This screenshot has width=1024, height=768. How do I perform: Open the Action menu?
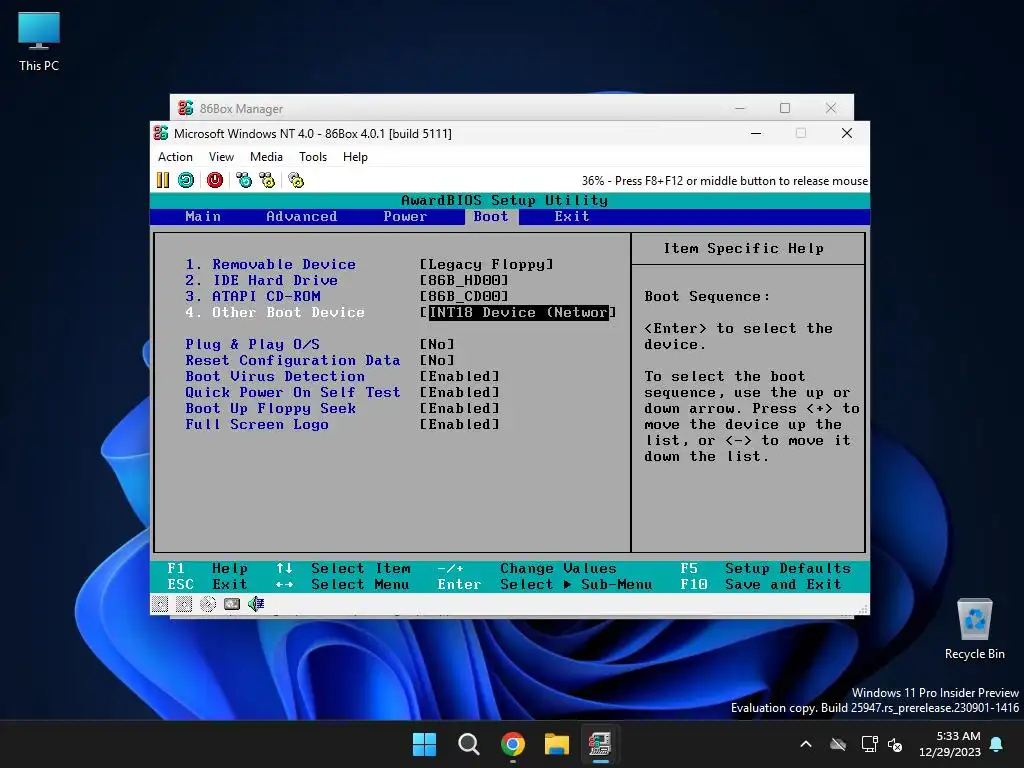(175, 157)
